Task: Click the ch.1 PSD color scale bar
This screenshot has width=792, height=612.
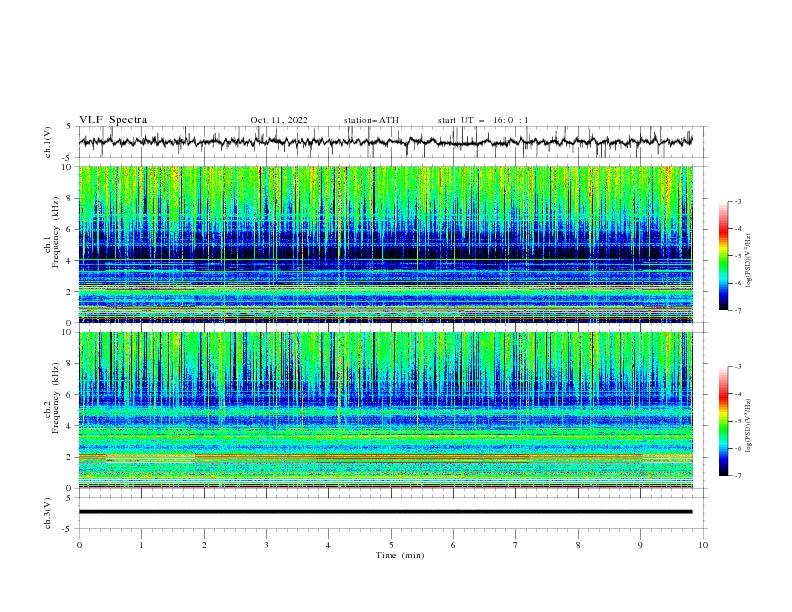Action: pos(723,256)
